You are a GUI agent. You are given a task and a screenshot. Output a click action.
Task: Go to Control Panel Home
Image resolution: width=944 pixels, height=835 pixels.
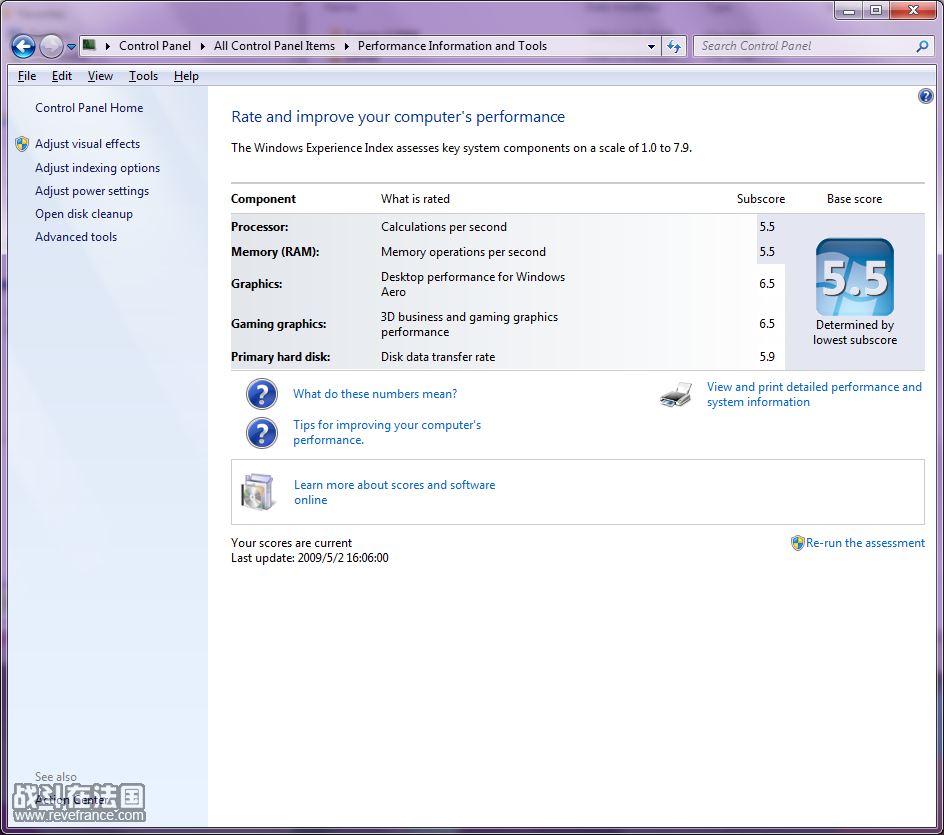click(x=89, y=108)
